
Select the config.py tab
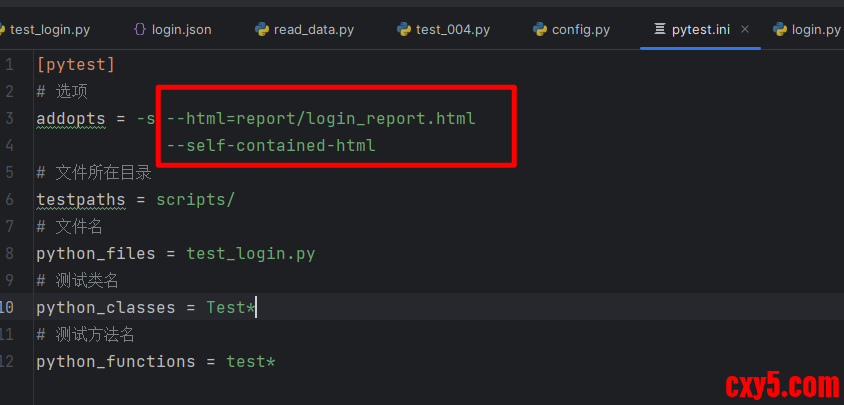pos(580,29)
